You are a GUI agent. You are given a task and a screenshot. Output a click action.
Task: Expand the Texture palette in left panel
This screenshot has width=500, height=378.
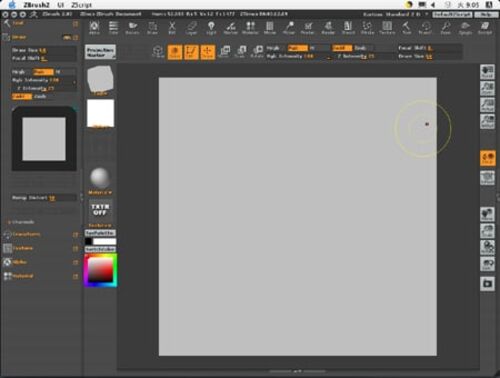point(23,248)
